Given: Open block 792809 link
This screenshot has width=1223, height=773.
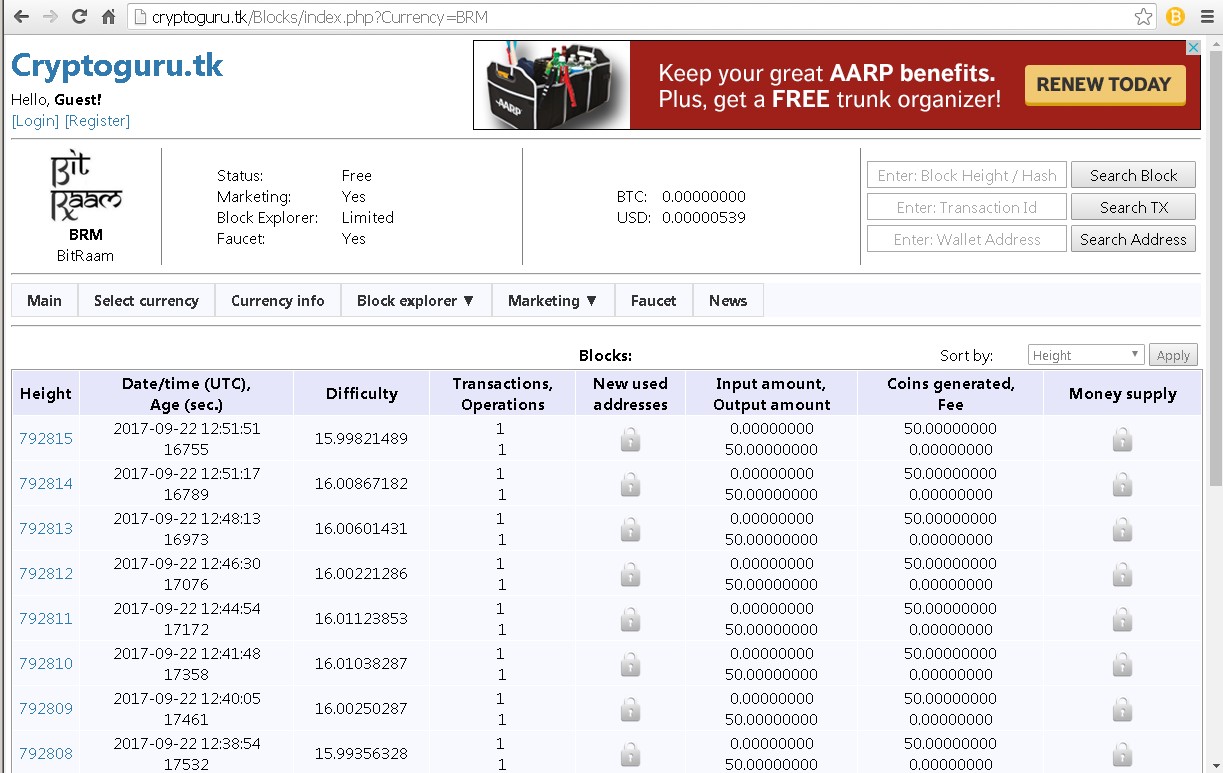Looking at the screenshot, I should point(46,708).
